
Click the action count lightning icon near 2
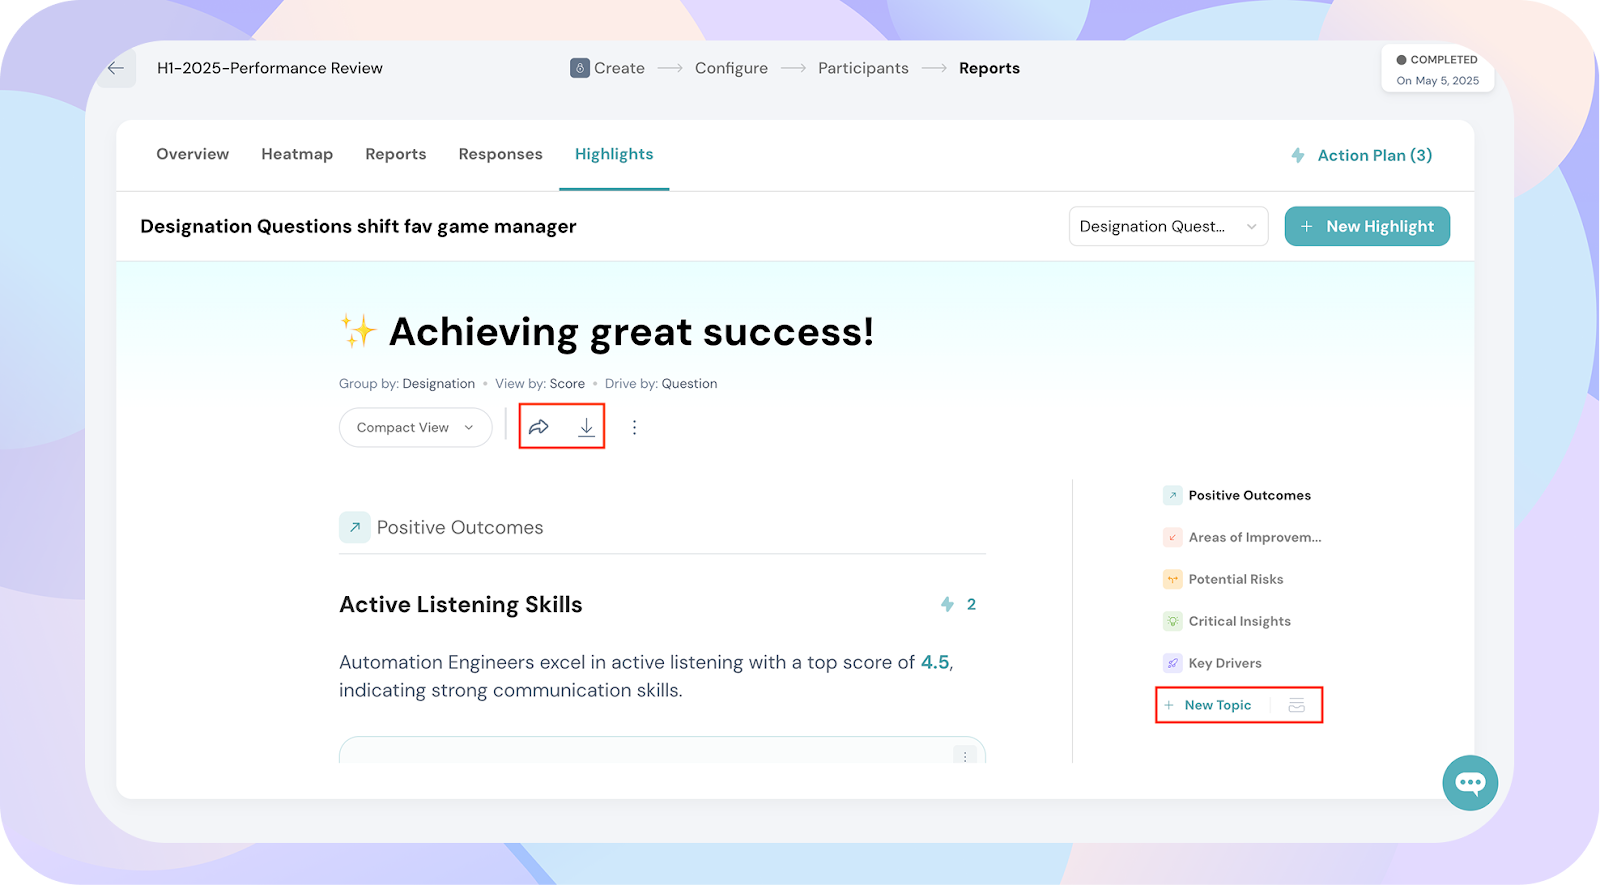tap(947, 604)
